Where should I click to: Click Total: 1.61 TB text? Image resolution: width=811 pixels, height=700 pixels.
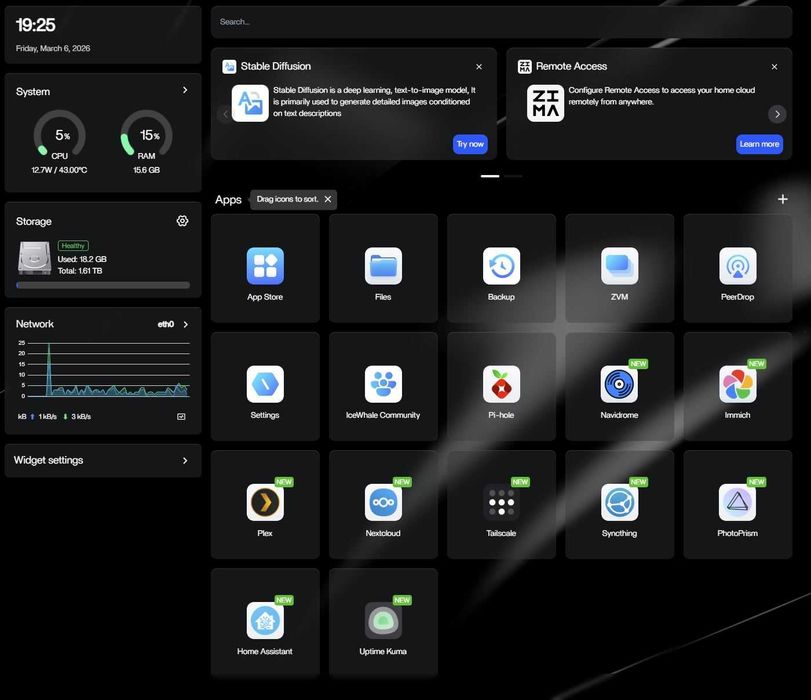pos(80,271)
